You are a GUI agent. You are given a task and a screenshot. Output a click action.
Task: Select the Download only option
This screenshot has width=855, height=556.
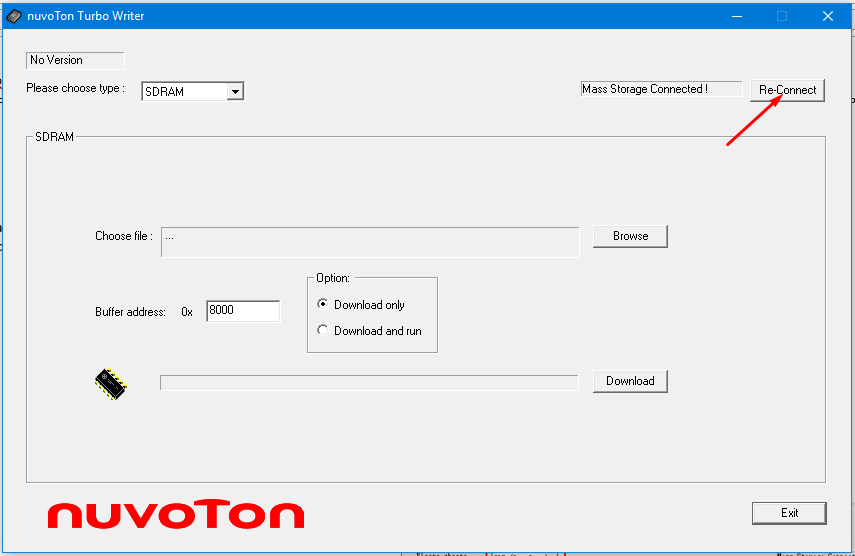pyautogui.click(x=322, y=304)
